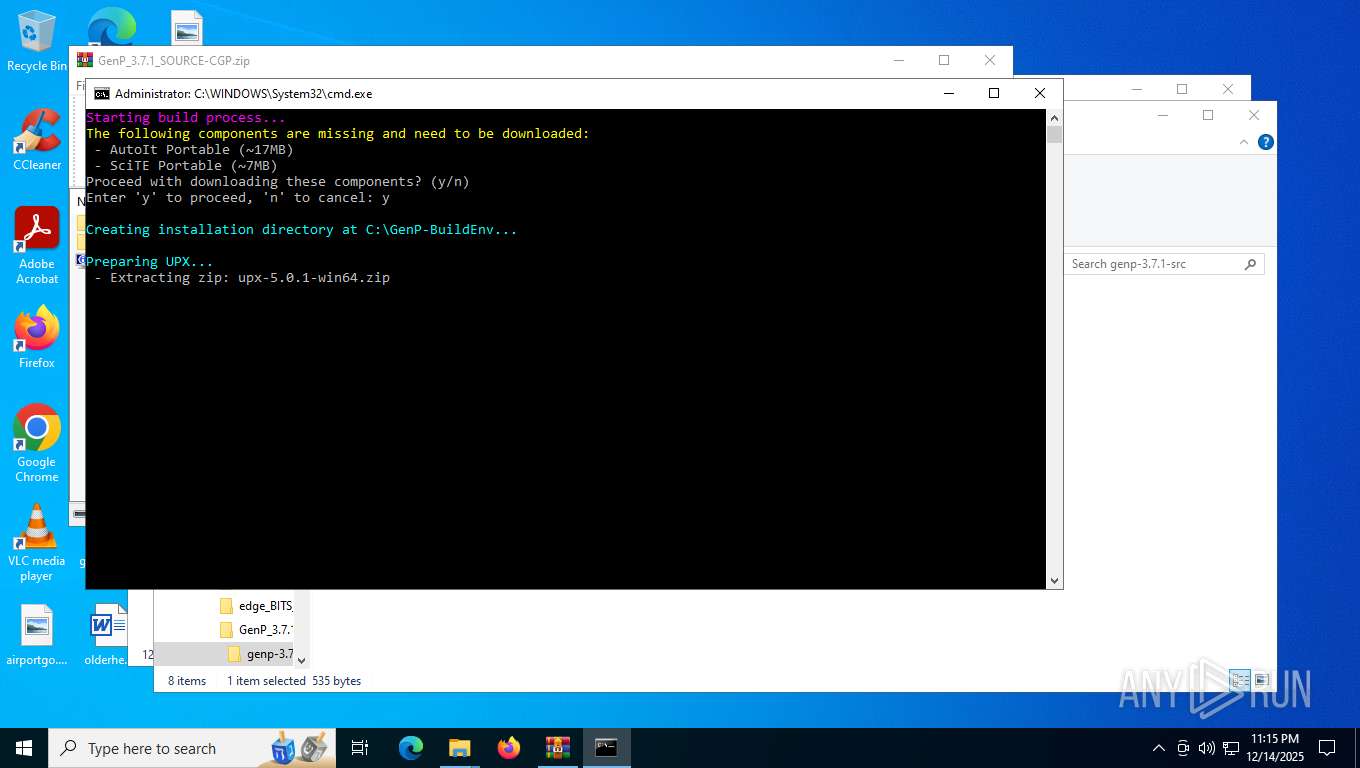Close the Explorer window with Help icon

coord(1254,115)
